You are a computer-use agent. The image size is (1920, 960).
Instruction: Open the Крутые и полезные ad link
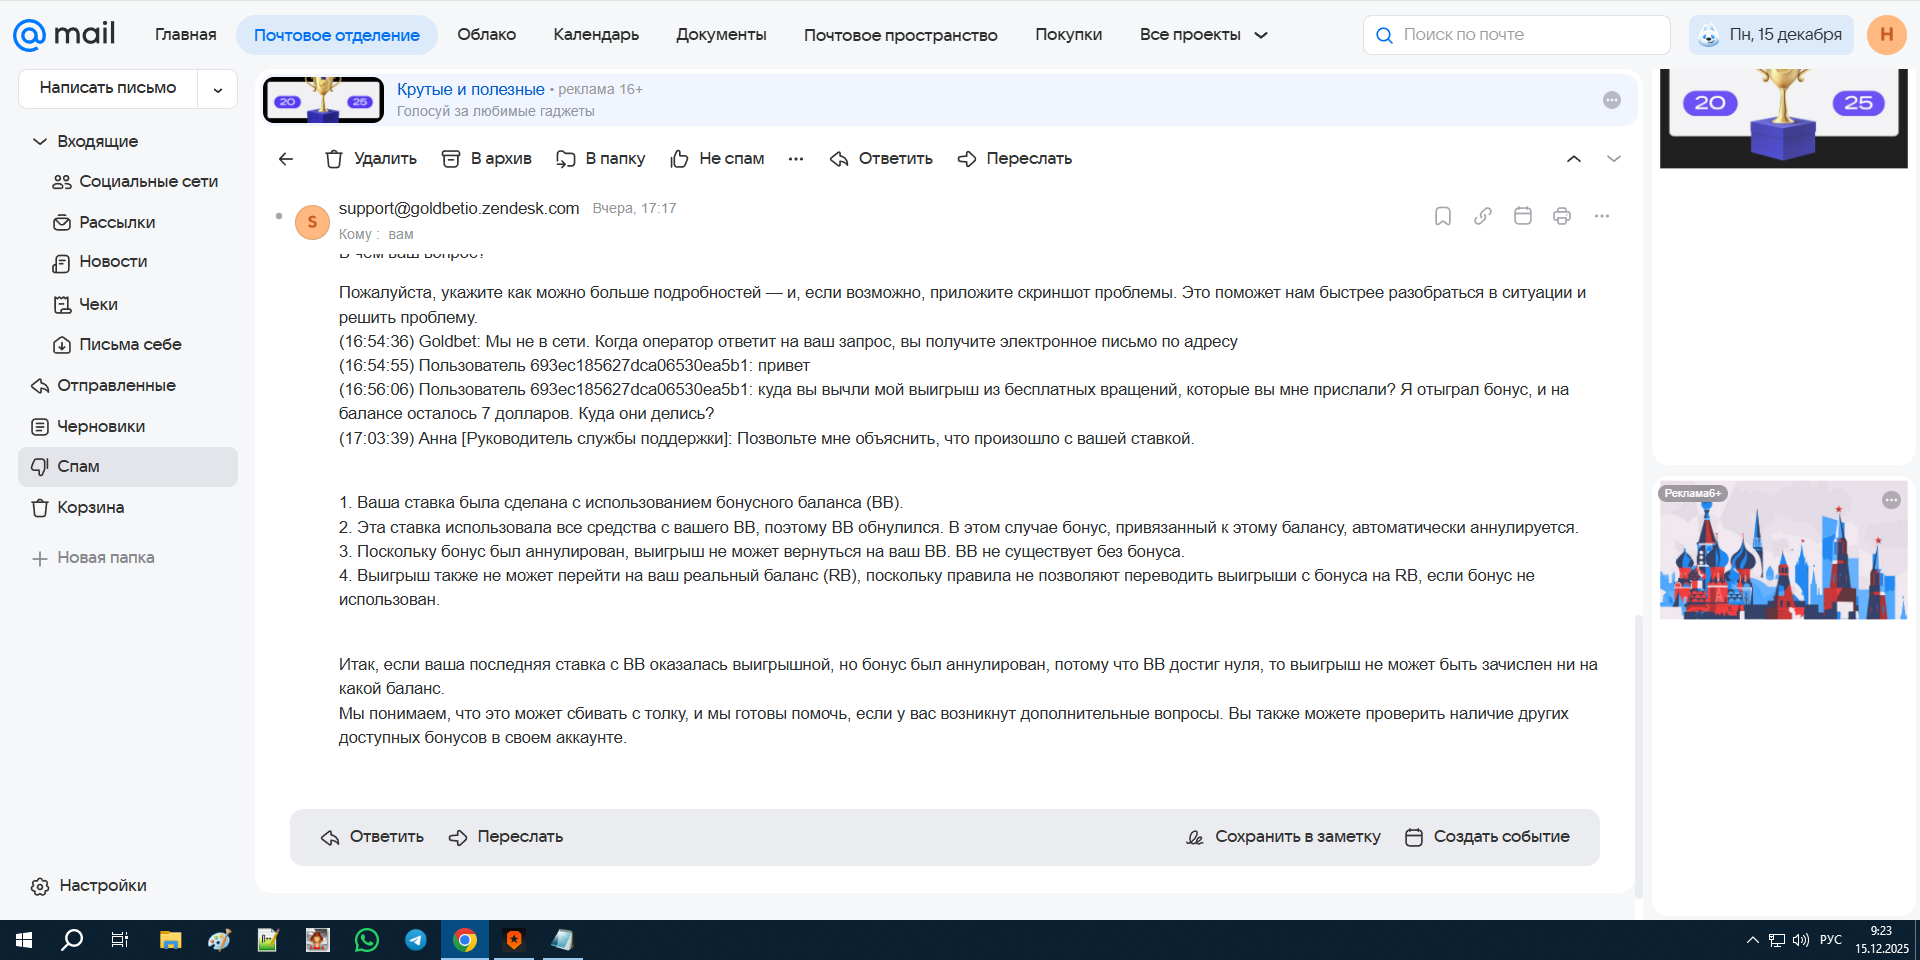pos(470,89)
